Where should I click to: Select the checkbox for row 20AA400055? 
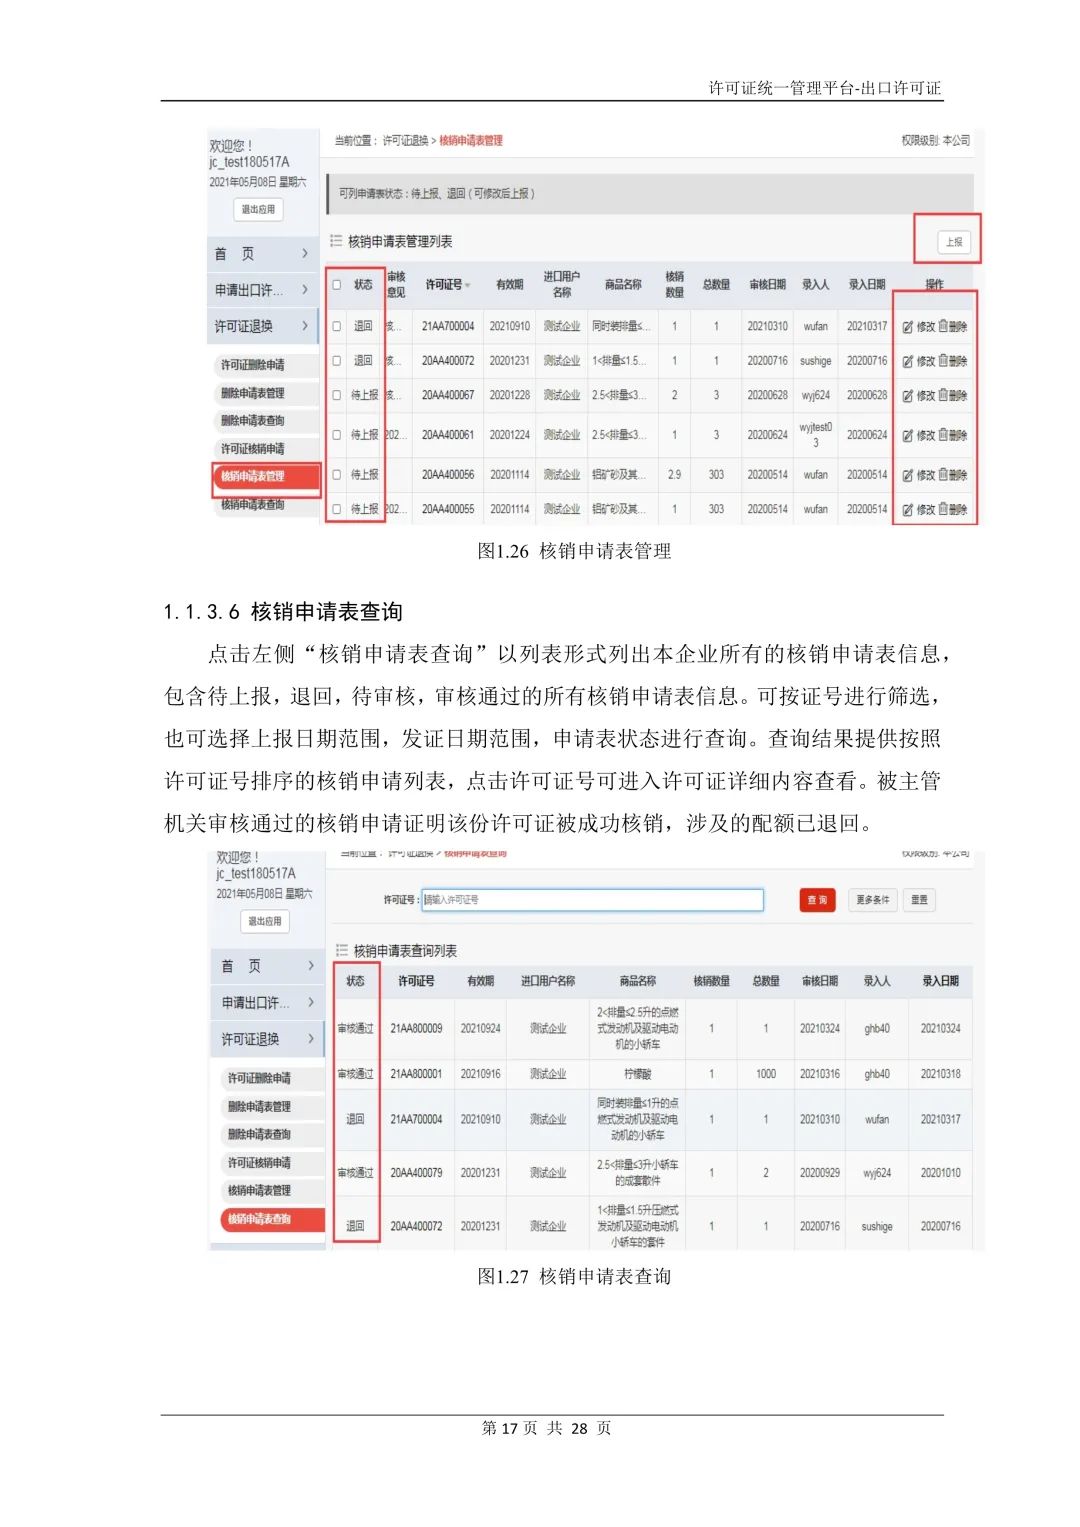[337, 509]
